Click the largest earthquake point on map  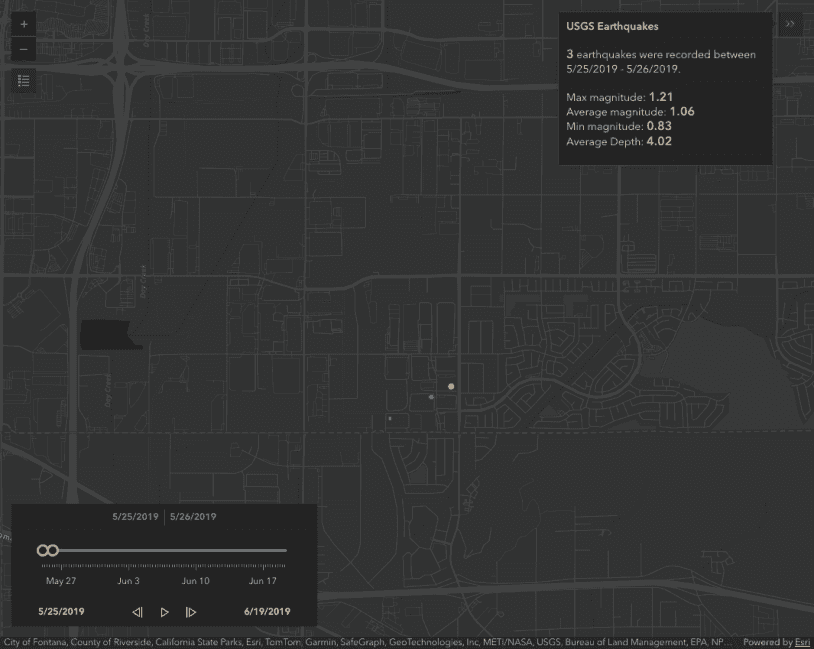pos(451,386)
